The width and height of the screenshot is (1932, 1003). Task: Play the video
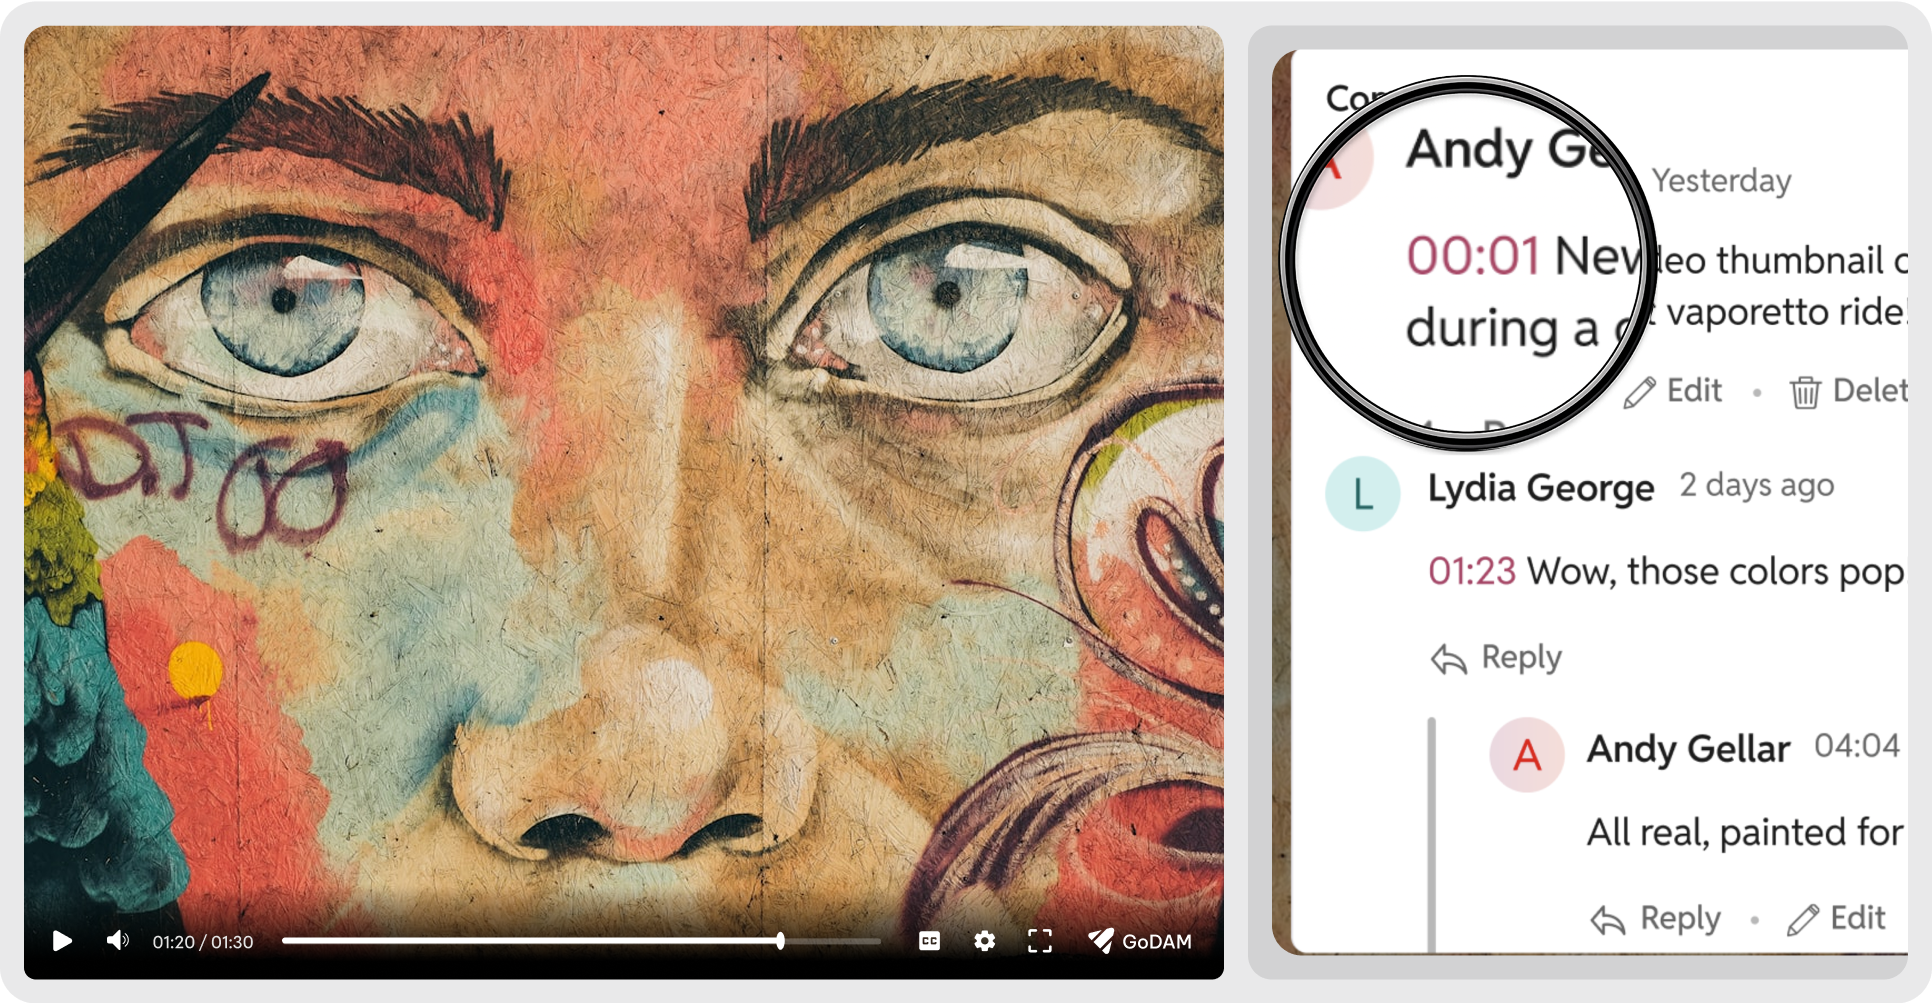[x=62, y=941]
